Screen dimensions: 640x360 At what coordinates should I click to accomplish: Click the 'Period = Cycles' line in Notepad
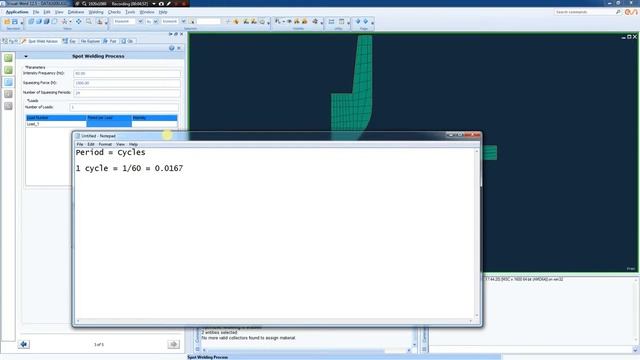pos(110,152)
